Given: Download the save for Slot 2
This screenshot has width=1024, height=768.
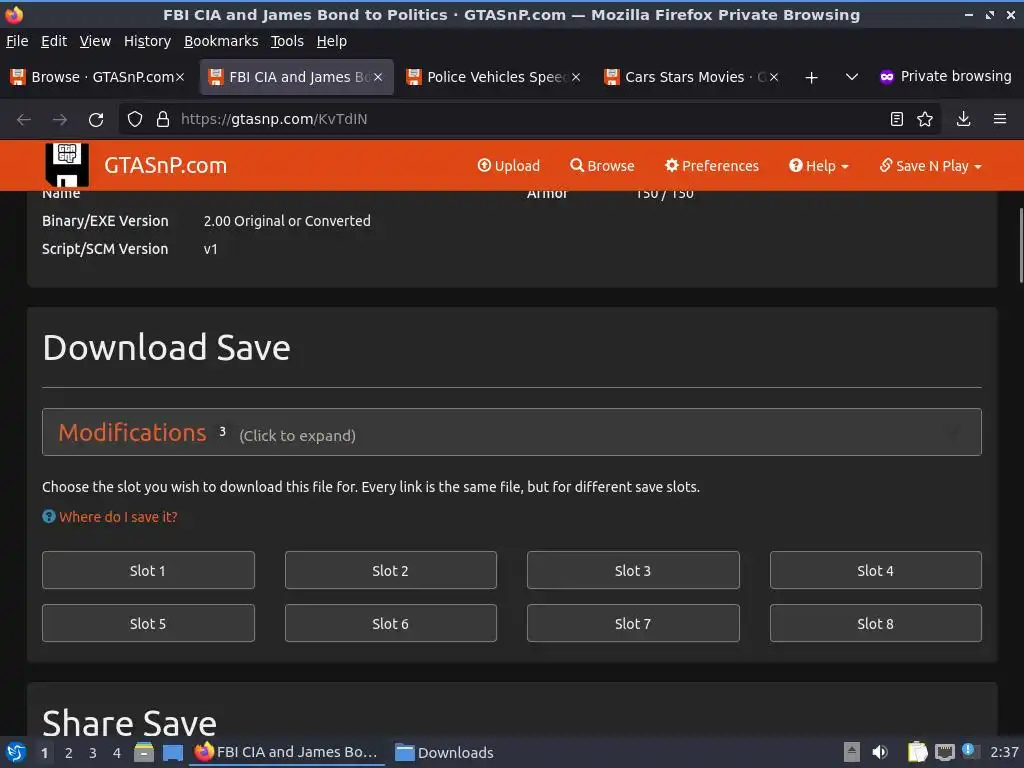Looking at the screenshot, I should [x=391, y=570].
